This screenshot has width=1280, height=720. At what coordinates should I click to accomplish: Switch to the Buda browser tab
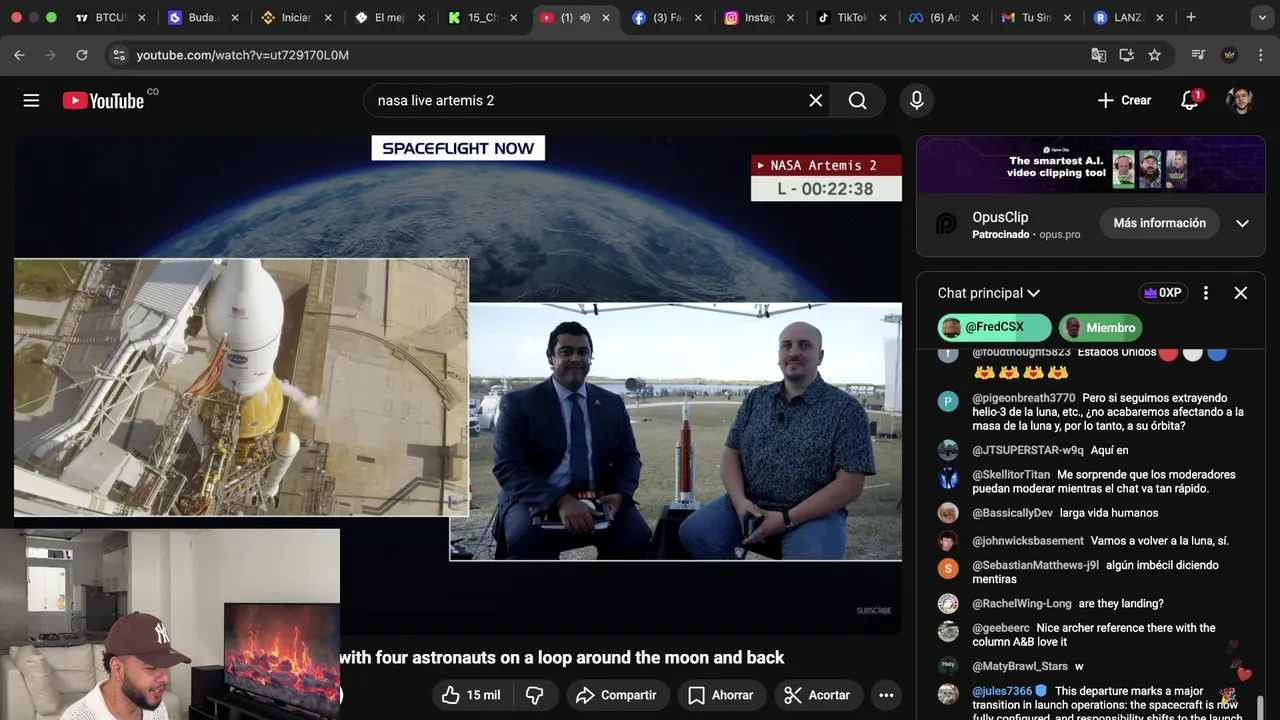coord(205,18)
